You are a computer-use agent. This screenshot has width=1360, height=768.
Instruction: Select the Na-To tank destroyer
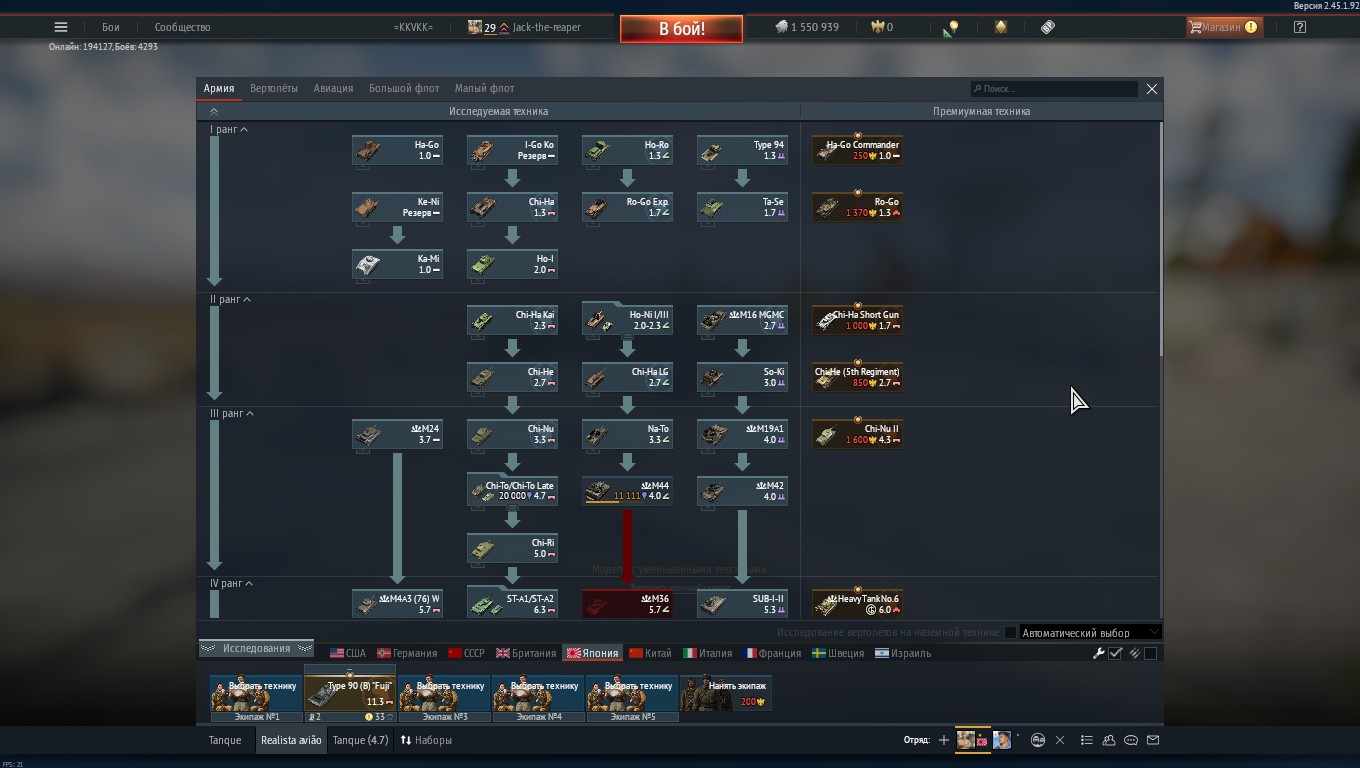[x=627, y=434]
